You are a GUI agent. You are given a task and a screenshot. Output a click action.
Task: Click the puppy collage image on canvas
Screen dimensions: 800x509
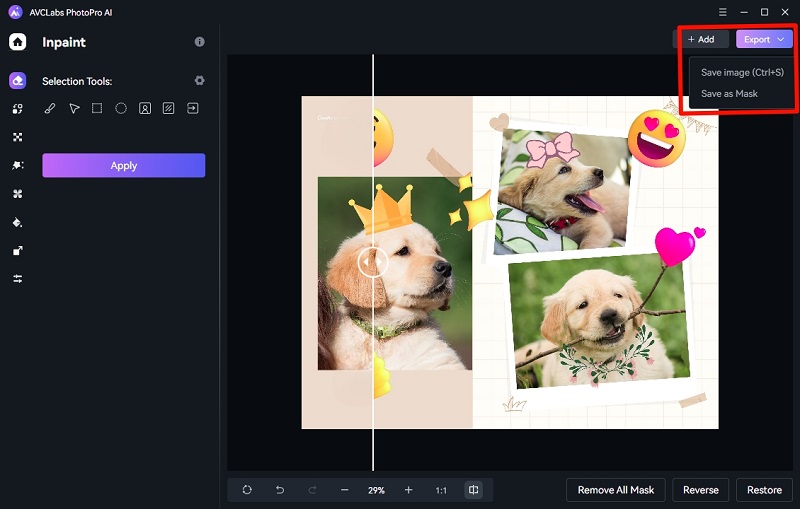coord(510,262)
